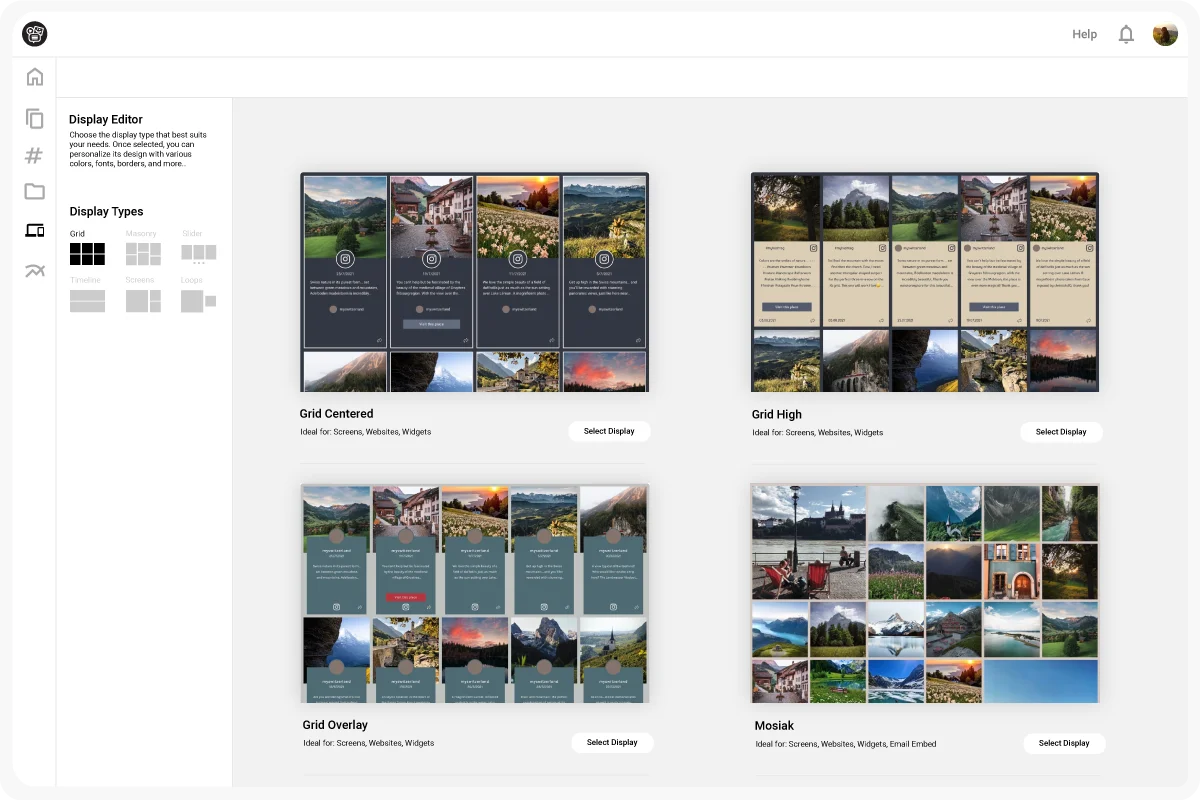The width and height of the screenshot is (1200, 800).
Task: Choose the Timeline display type
Action: [x=87, y=300]
